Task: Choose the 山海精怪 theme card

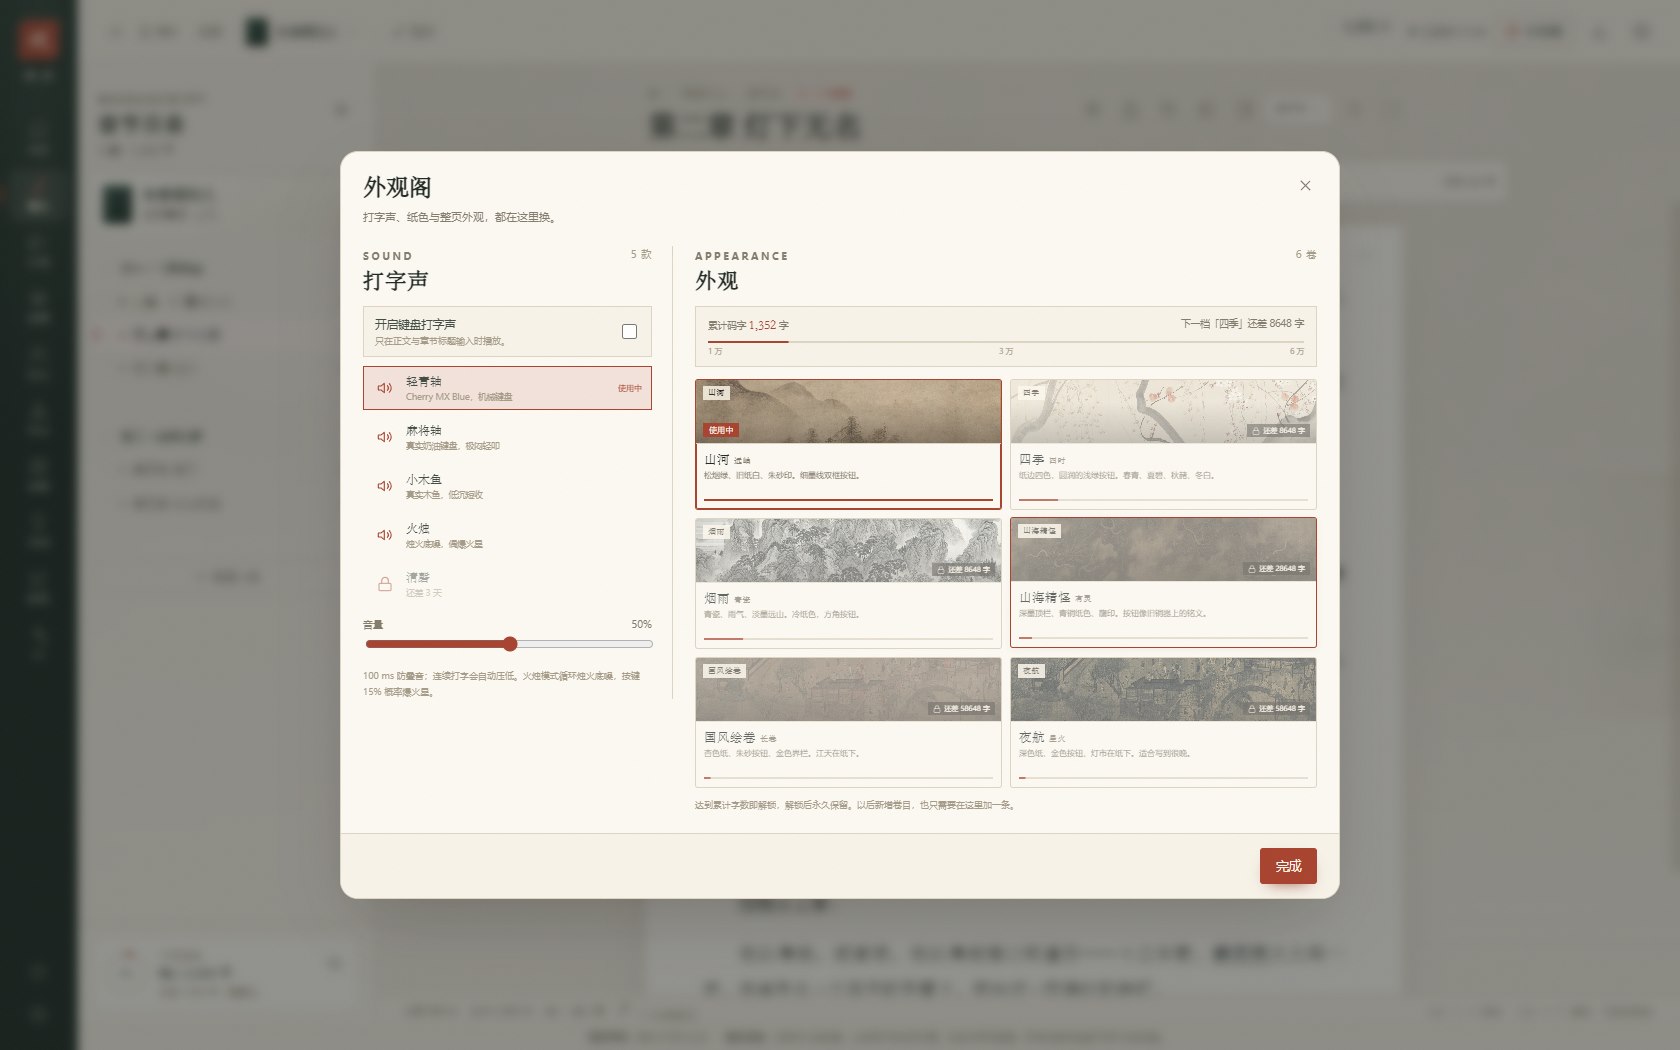Action: pos(1163,583)
